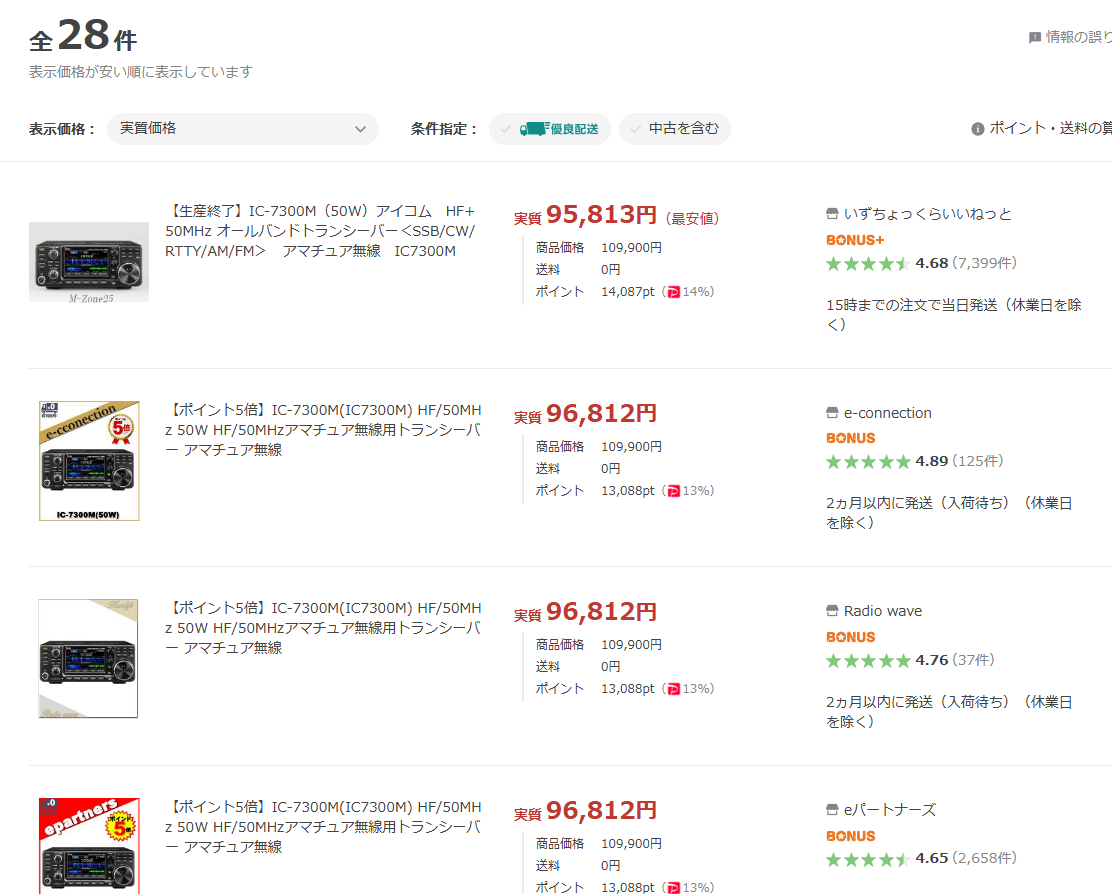Screen dimensions: 1112x894
Task: Toggle the 優良配送 filter
Action: 550,129
